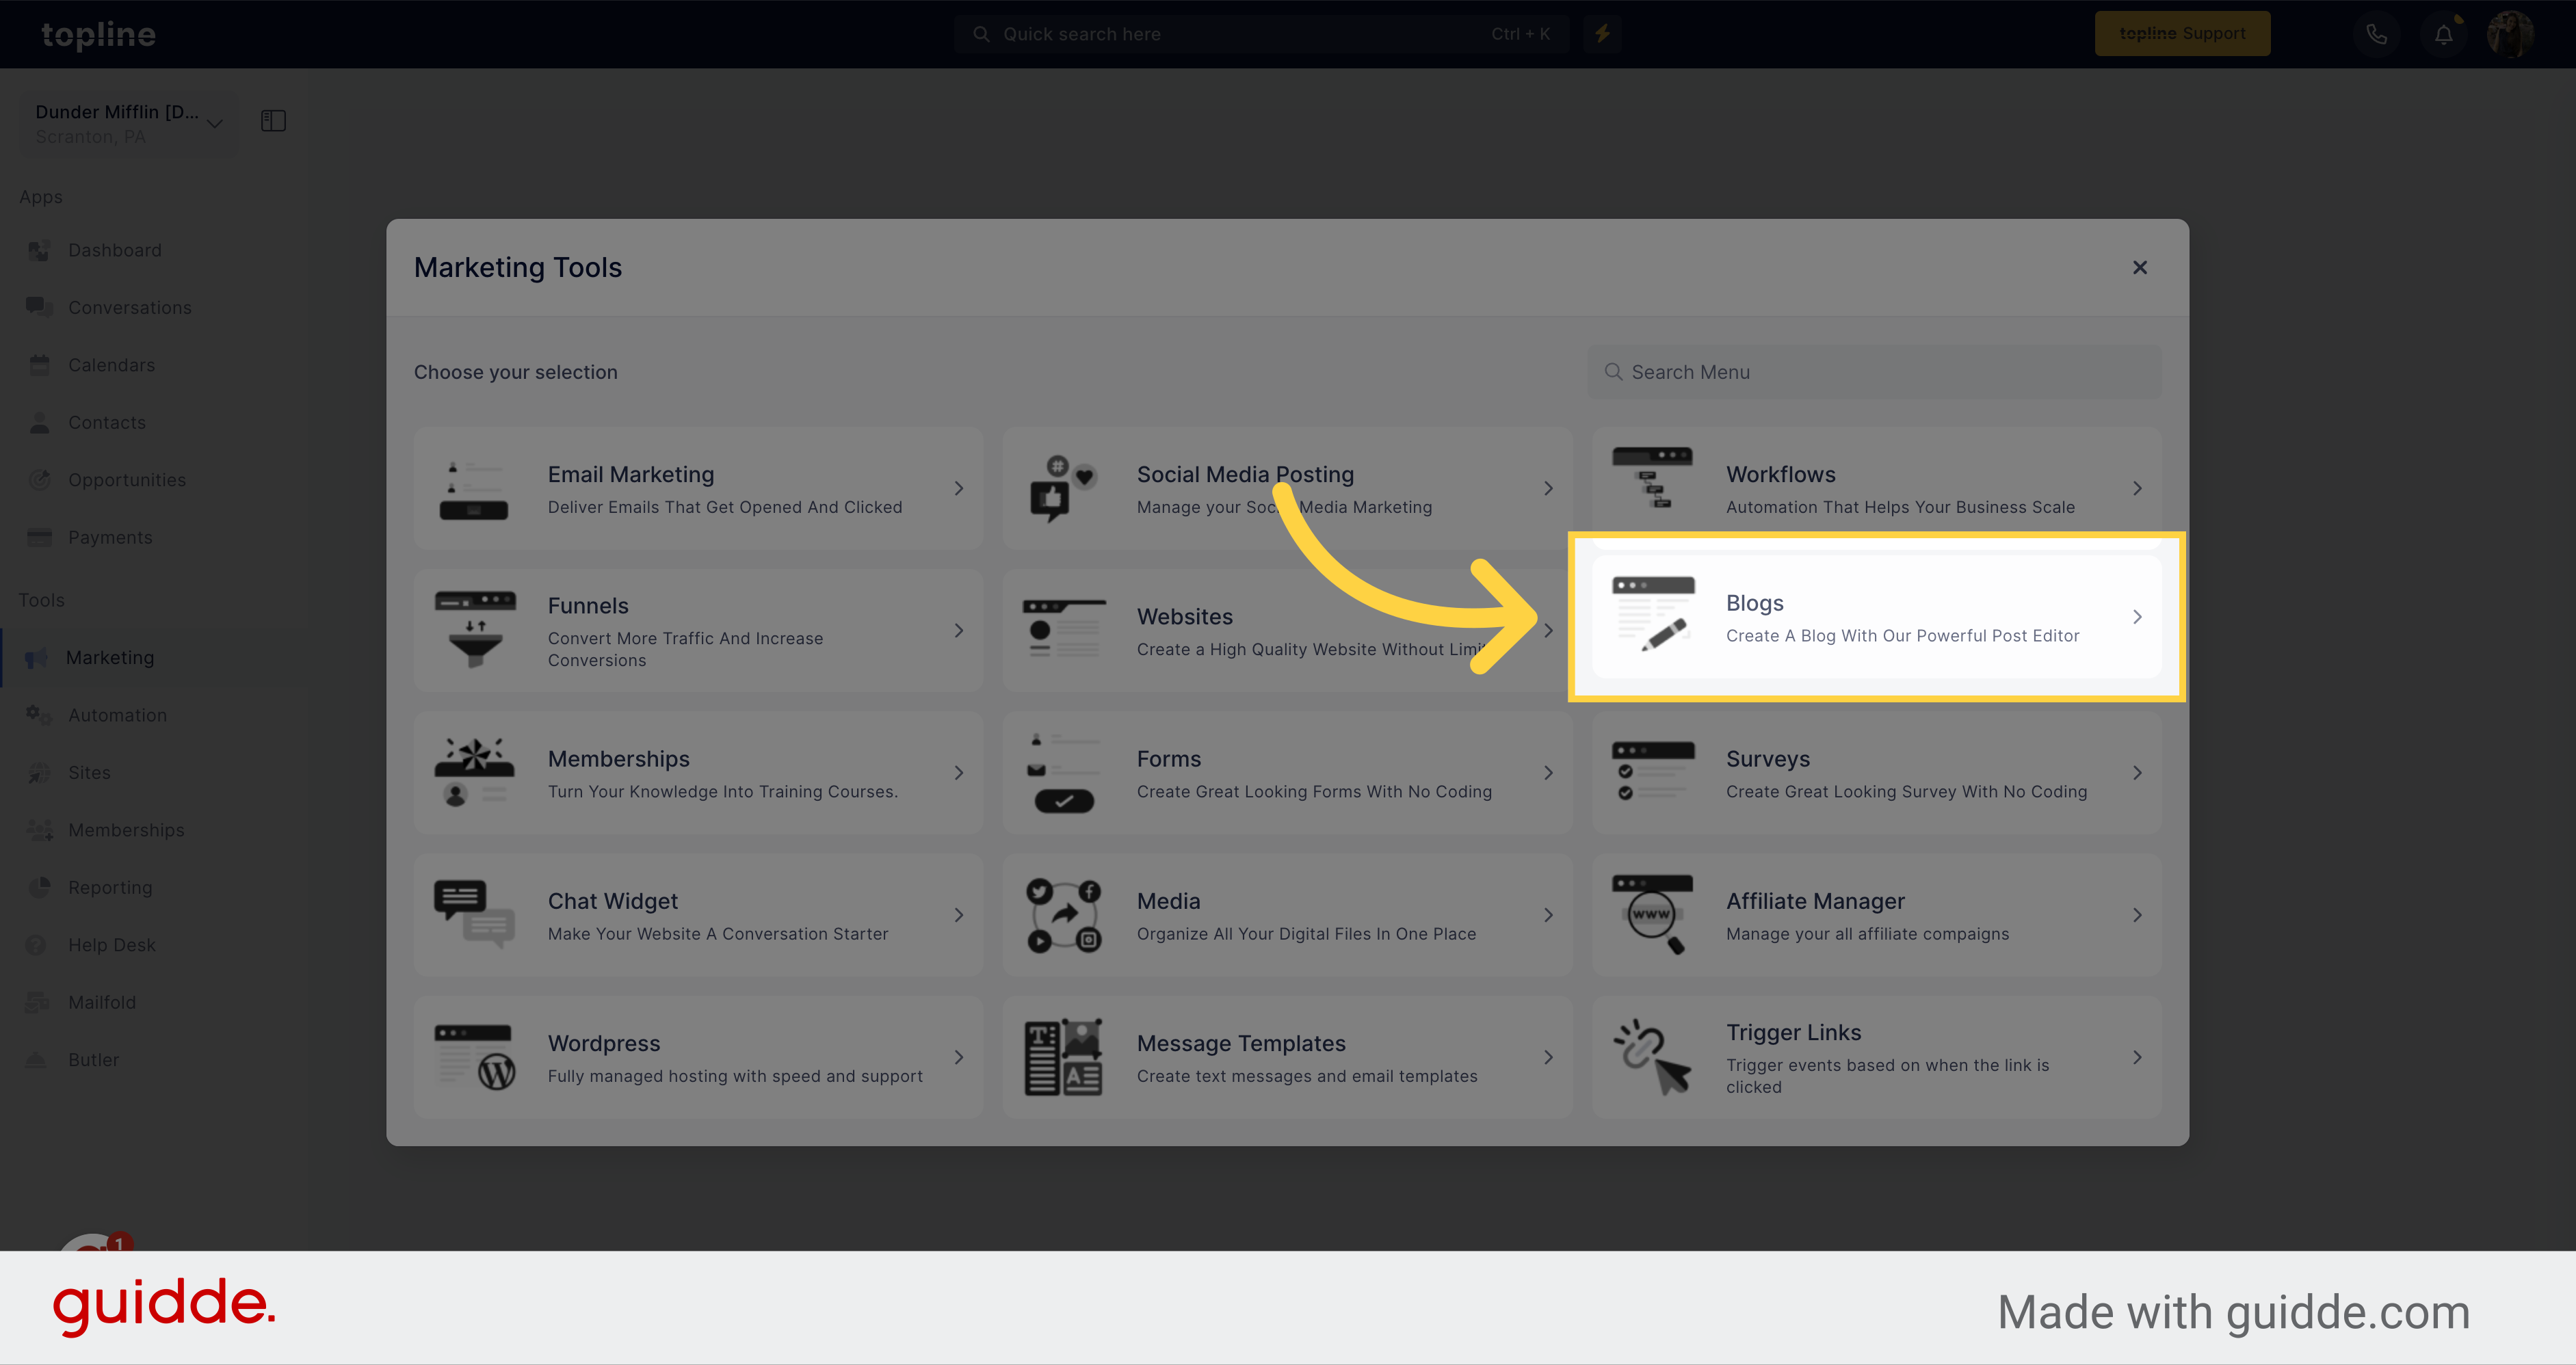Click the chevron on Wordpress card

pyautogui.click(x=958, y=1057)
